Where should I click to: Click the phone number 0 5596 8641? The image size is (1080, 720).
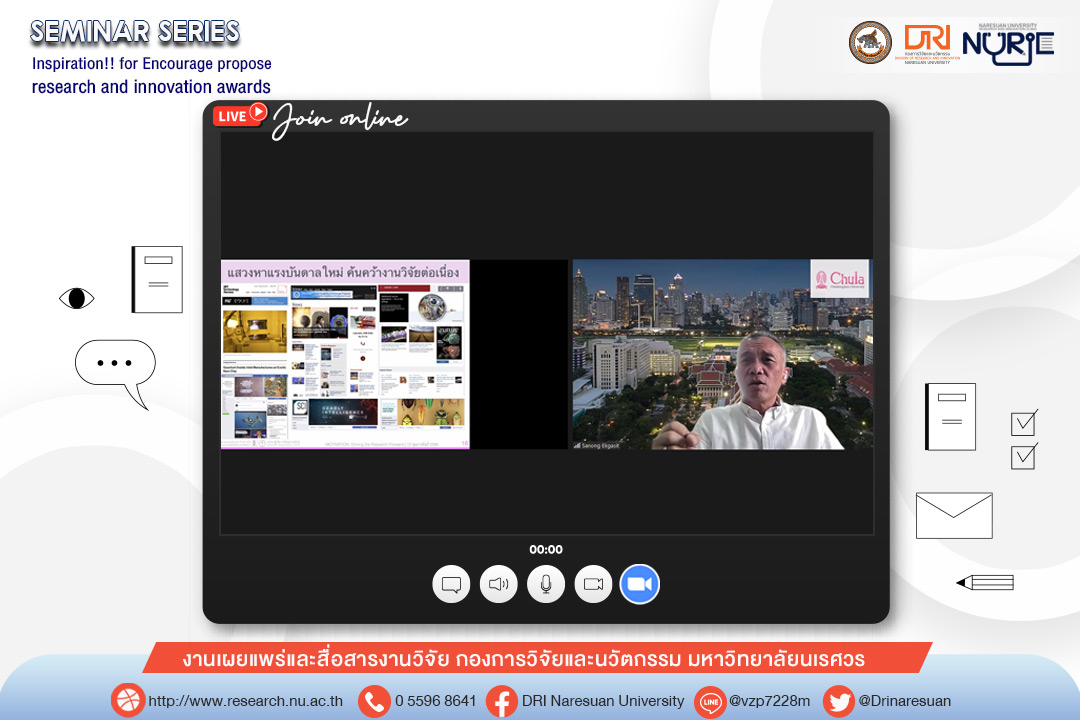436,701
